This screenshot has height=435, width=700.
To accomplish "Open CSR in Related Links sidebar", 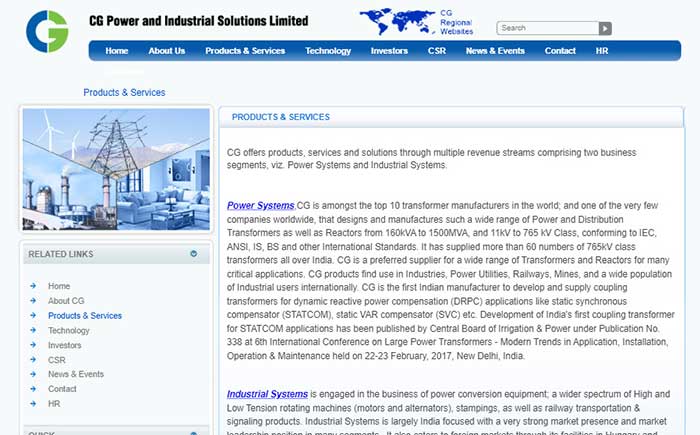I will click(57, 360).
